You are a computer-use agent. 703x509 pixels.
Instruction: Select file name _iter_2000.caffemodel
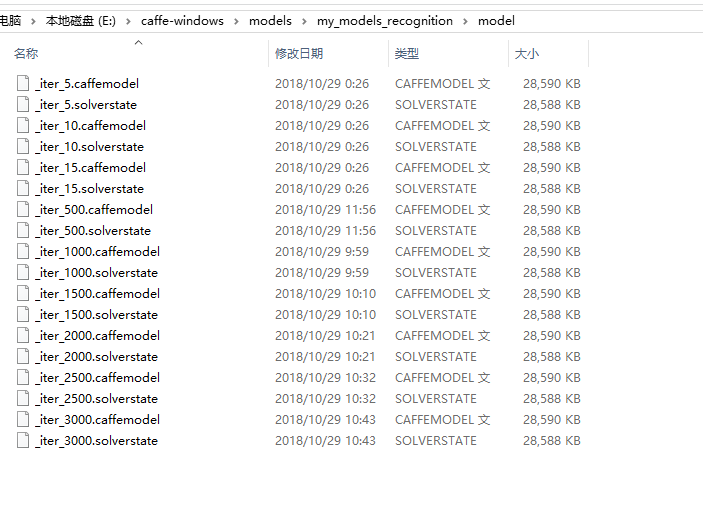coord(98,336)
